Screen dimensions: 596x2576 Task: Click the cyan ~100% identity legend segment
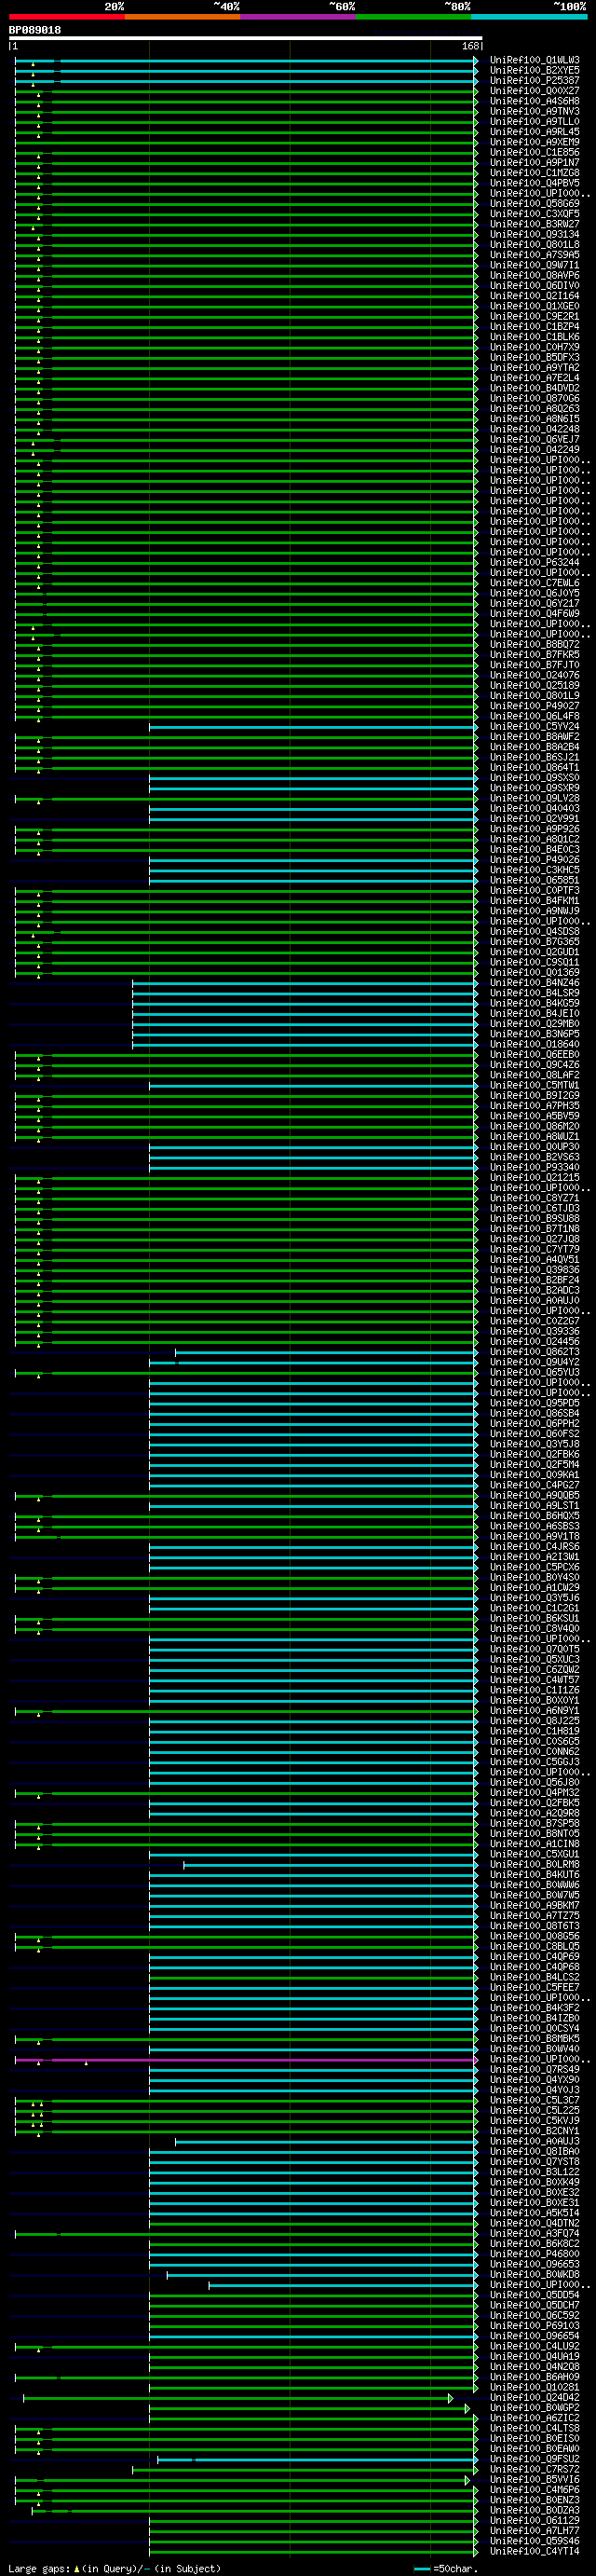[529, 17]
